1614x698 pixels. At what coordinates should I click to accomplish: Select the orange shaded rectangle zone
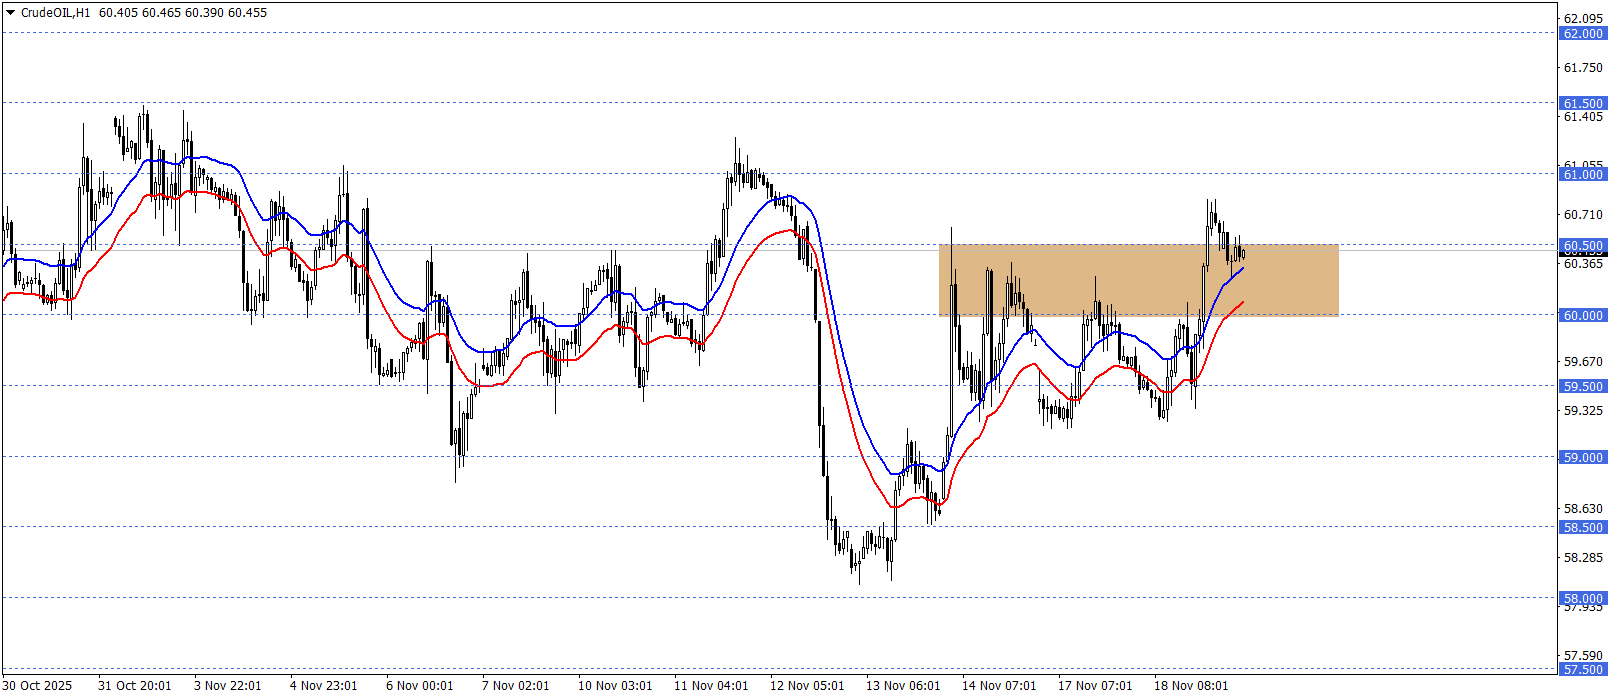[1138, 280]
